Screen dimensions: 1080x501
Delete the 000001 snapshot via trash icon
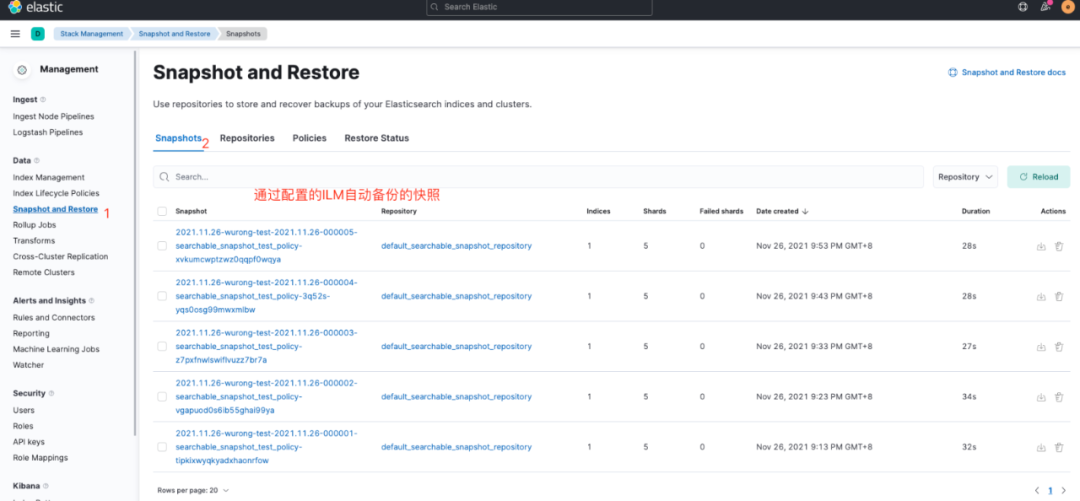[x=1059, y=447]
